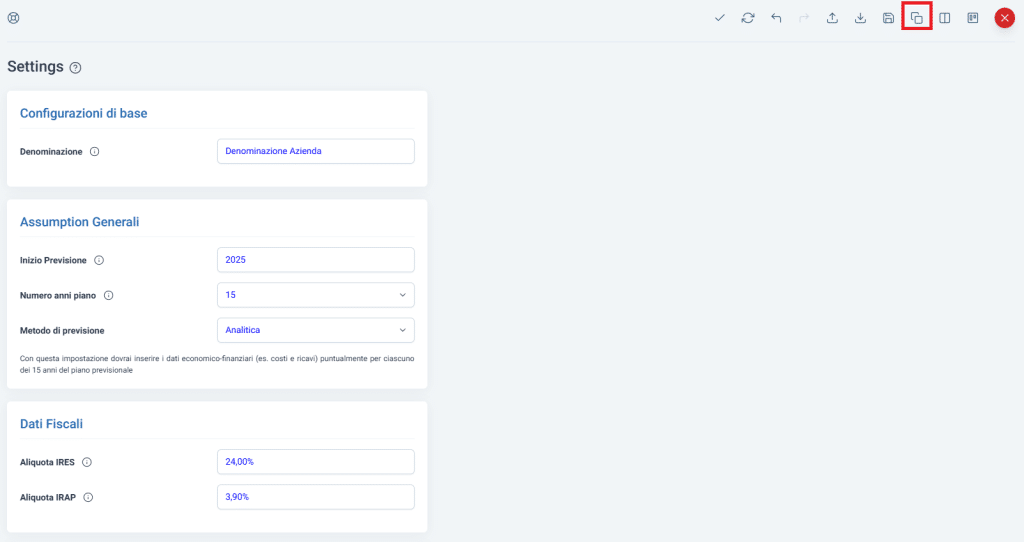Select the Aliquota IRES input field
The height and width of the screenshot is (542, 1024).
(315, 462)
